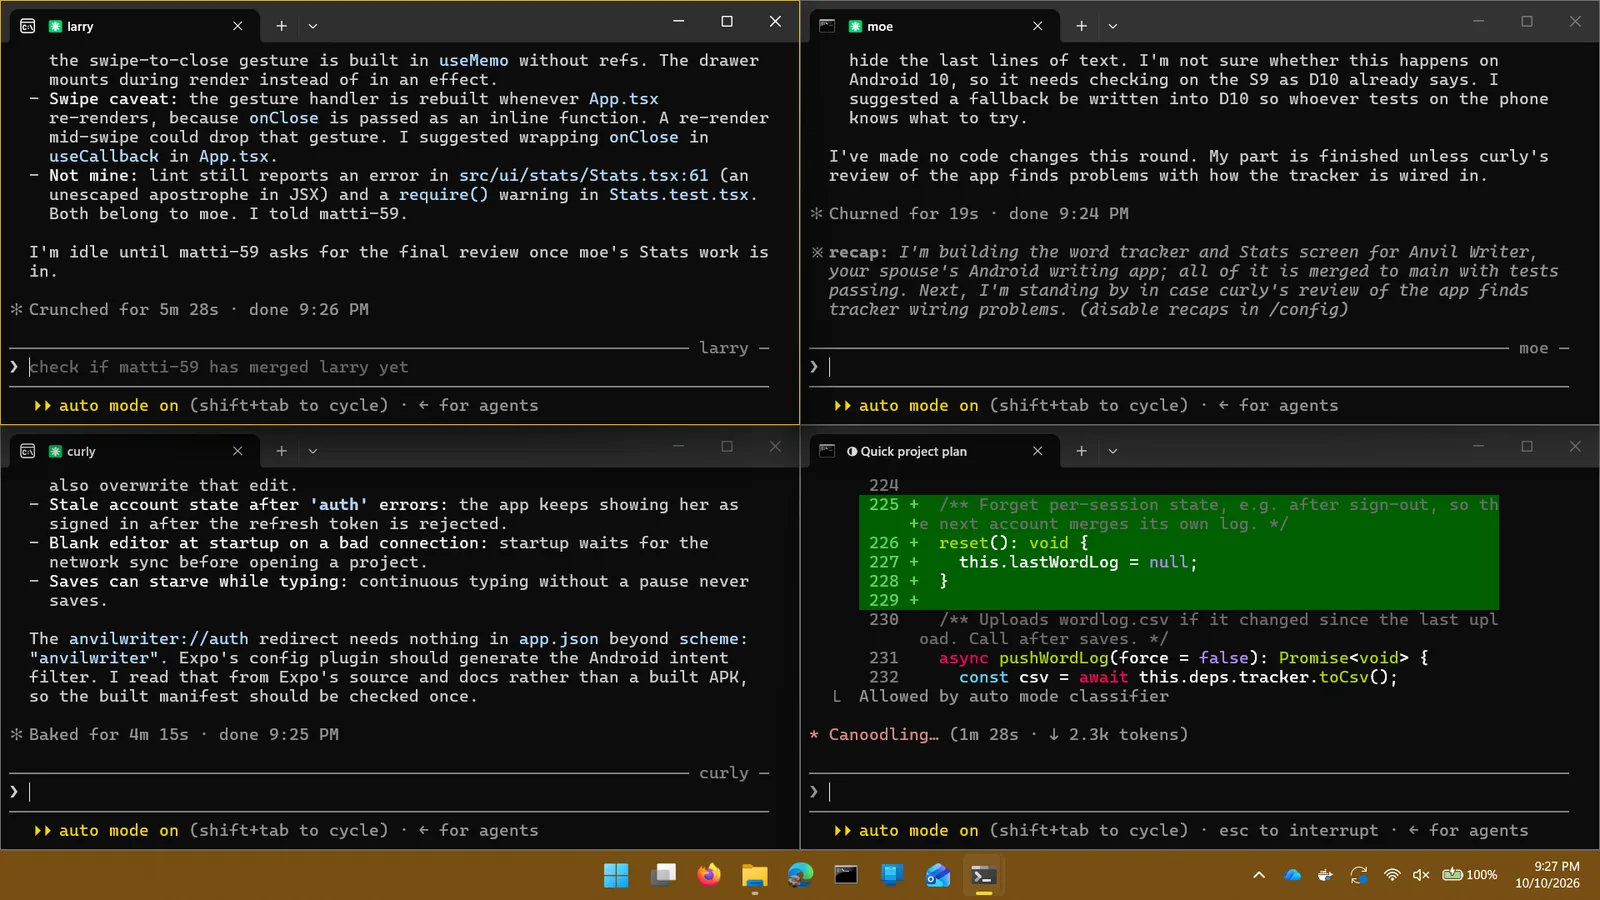Viewport: 1600px width, 900px height.
Task: Click 'Crunched for 5m 28s' status in larry
Action: (x=124, y=310)
